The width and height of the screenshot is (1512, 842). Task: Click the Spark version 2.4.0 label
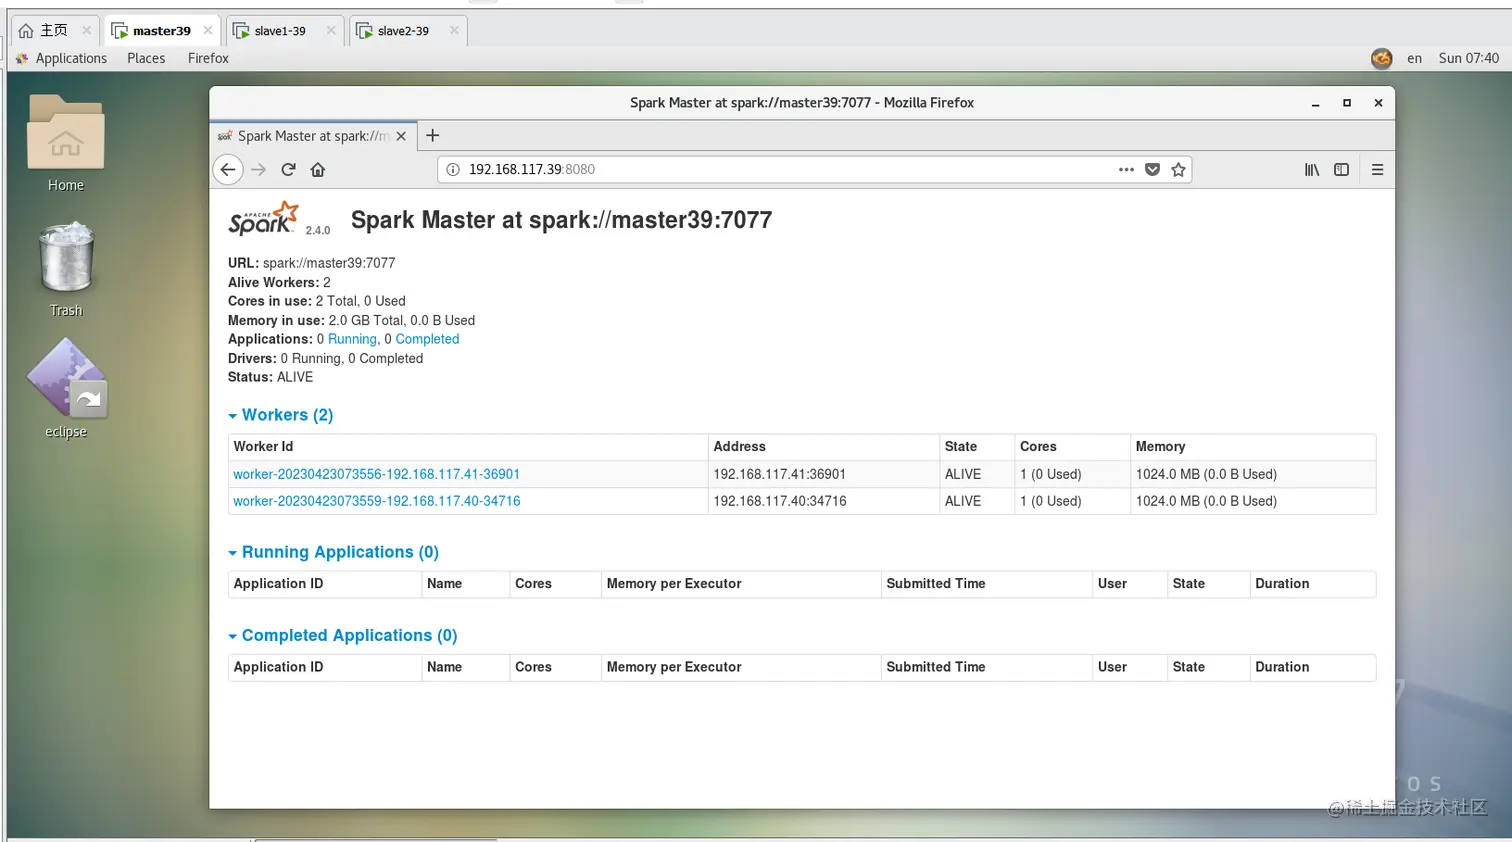(x=318, y=230)
